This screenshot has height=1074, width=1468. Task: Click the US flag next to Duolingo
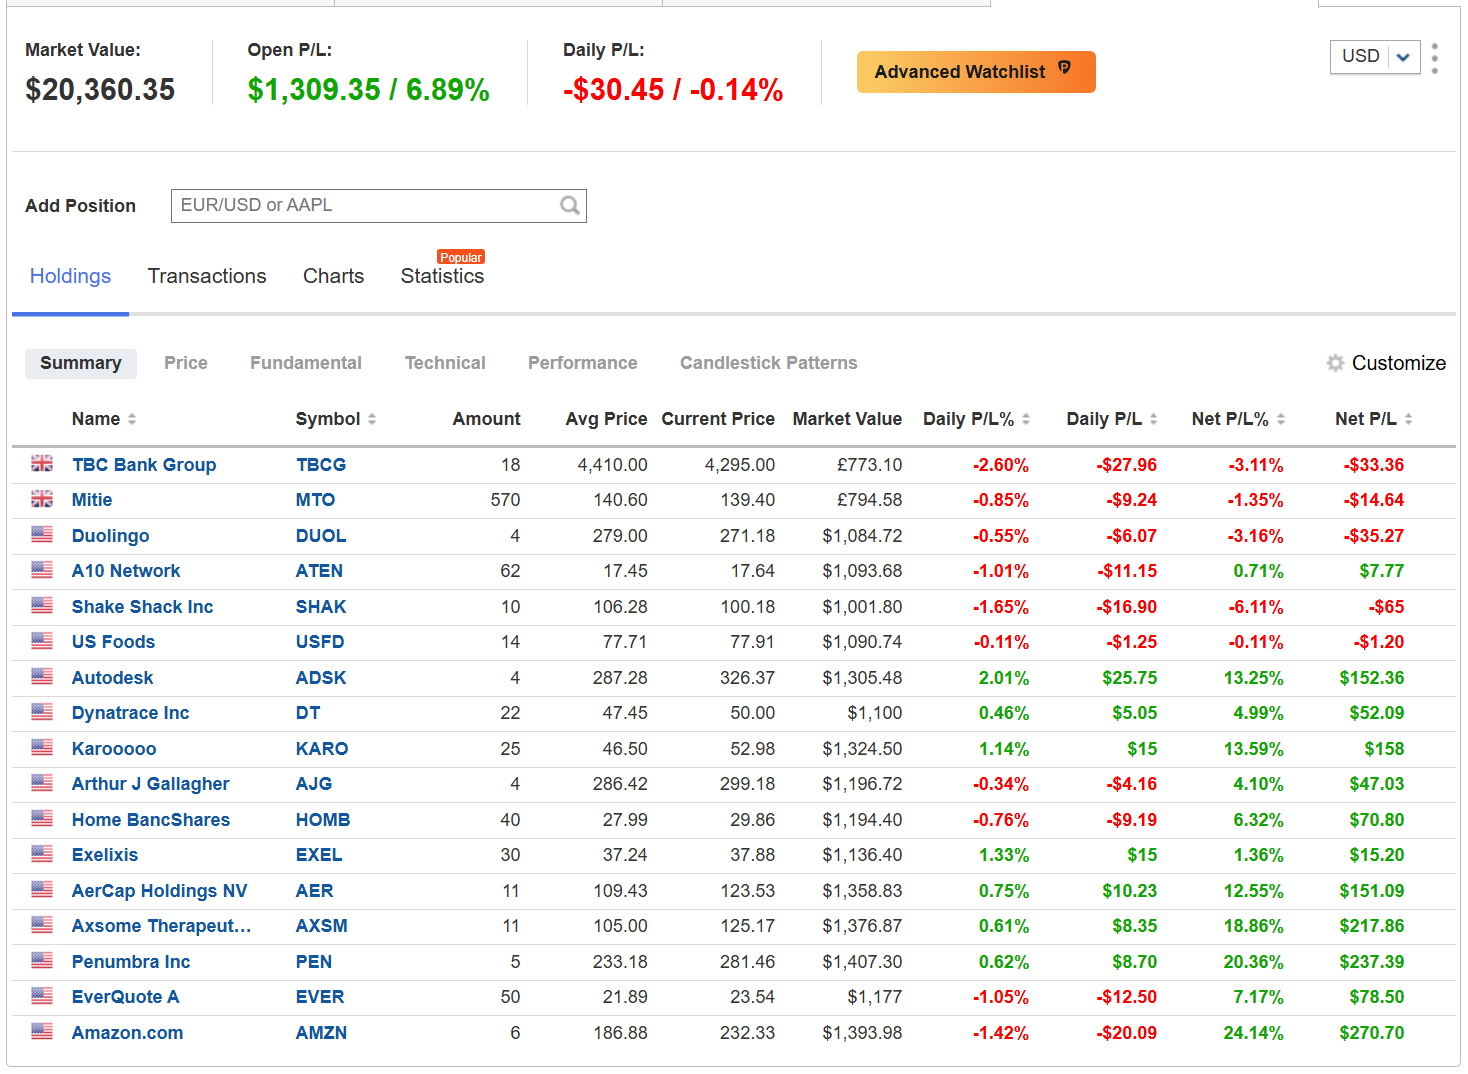pos(42,534)
